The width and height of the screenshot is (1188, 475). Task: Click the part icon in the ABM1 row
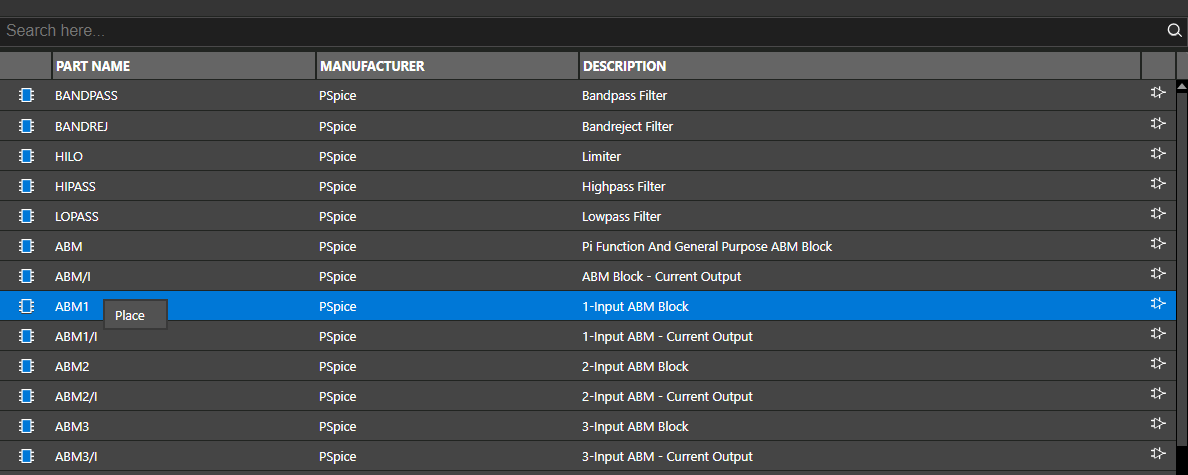tap(27, 306)
